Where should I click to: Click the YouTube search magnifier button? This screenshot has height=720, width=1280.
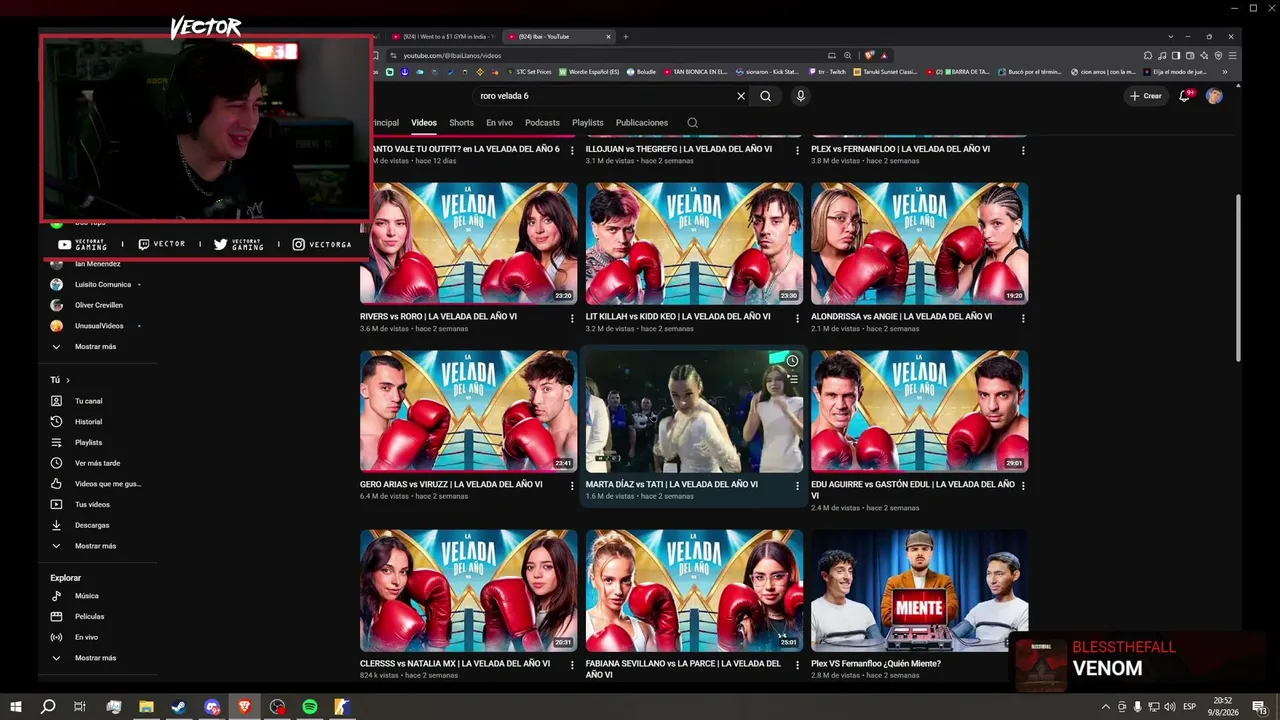(x=765, y=96)
